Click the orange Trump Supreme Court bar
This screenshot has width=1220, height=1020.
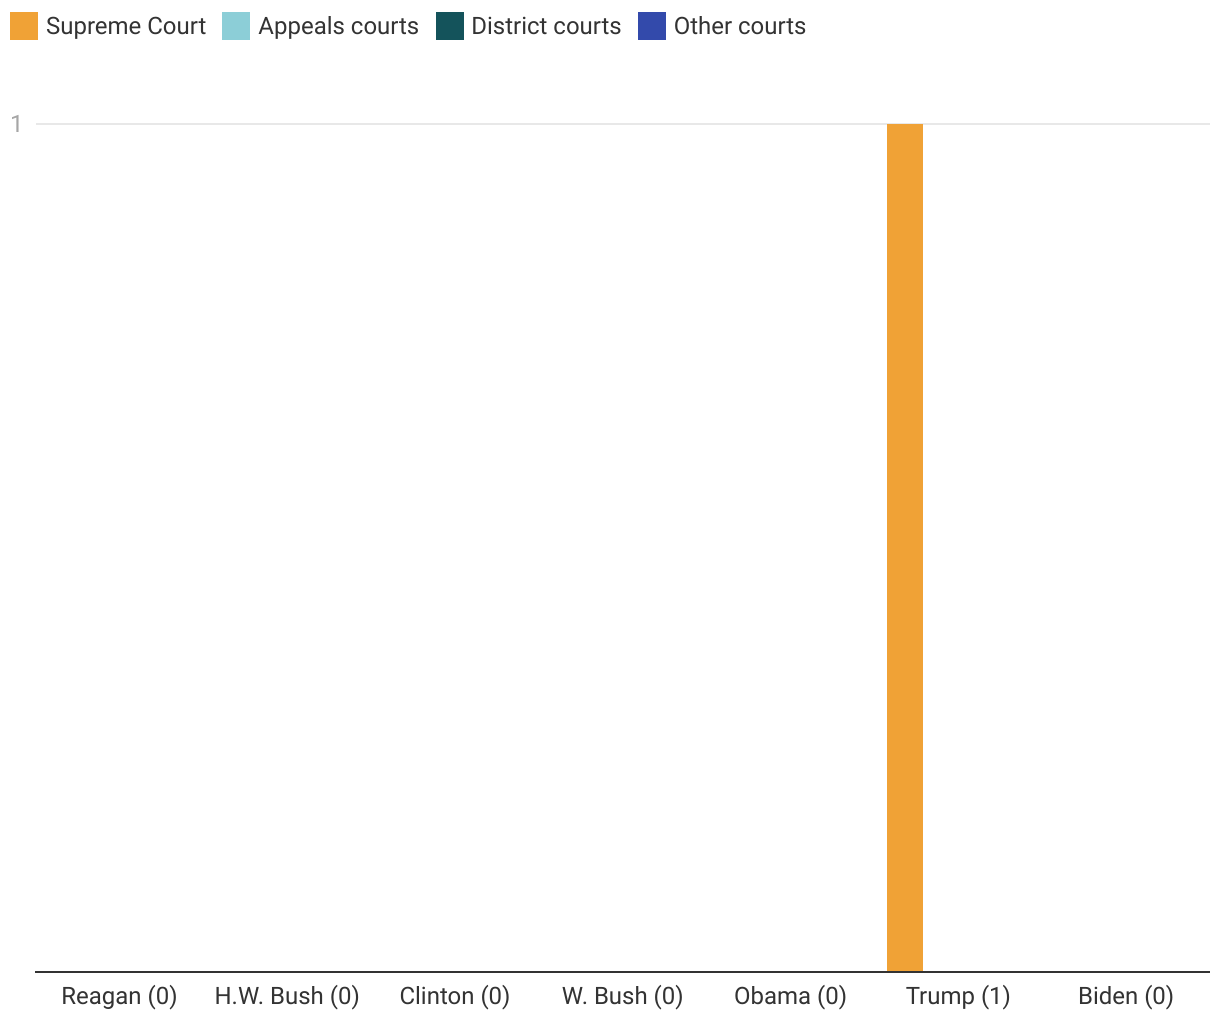pyautogui.click(x=905, y=548)
